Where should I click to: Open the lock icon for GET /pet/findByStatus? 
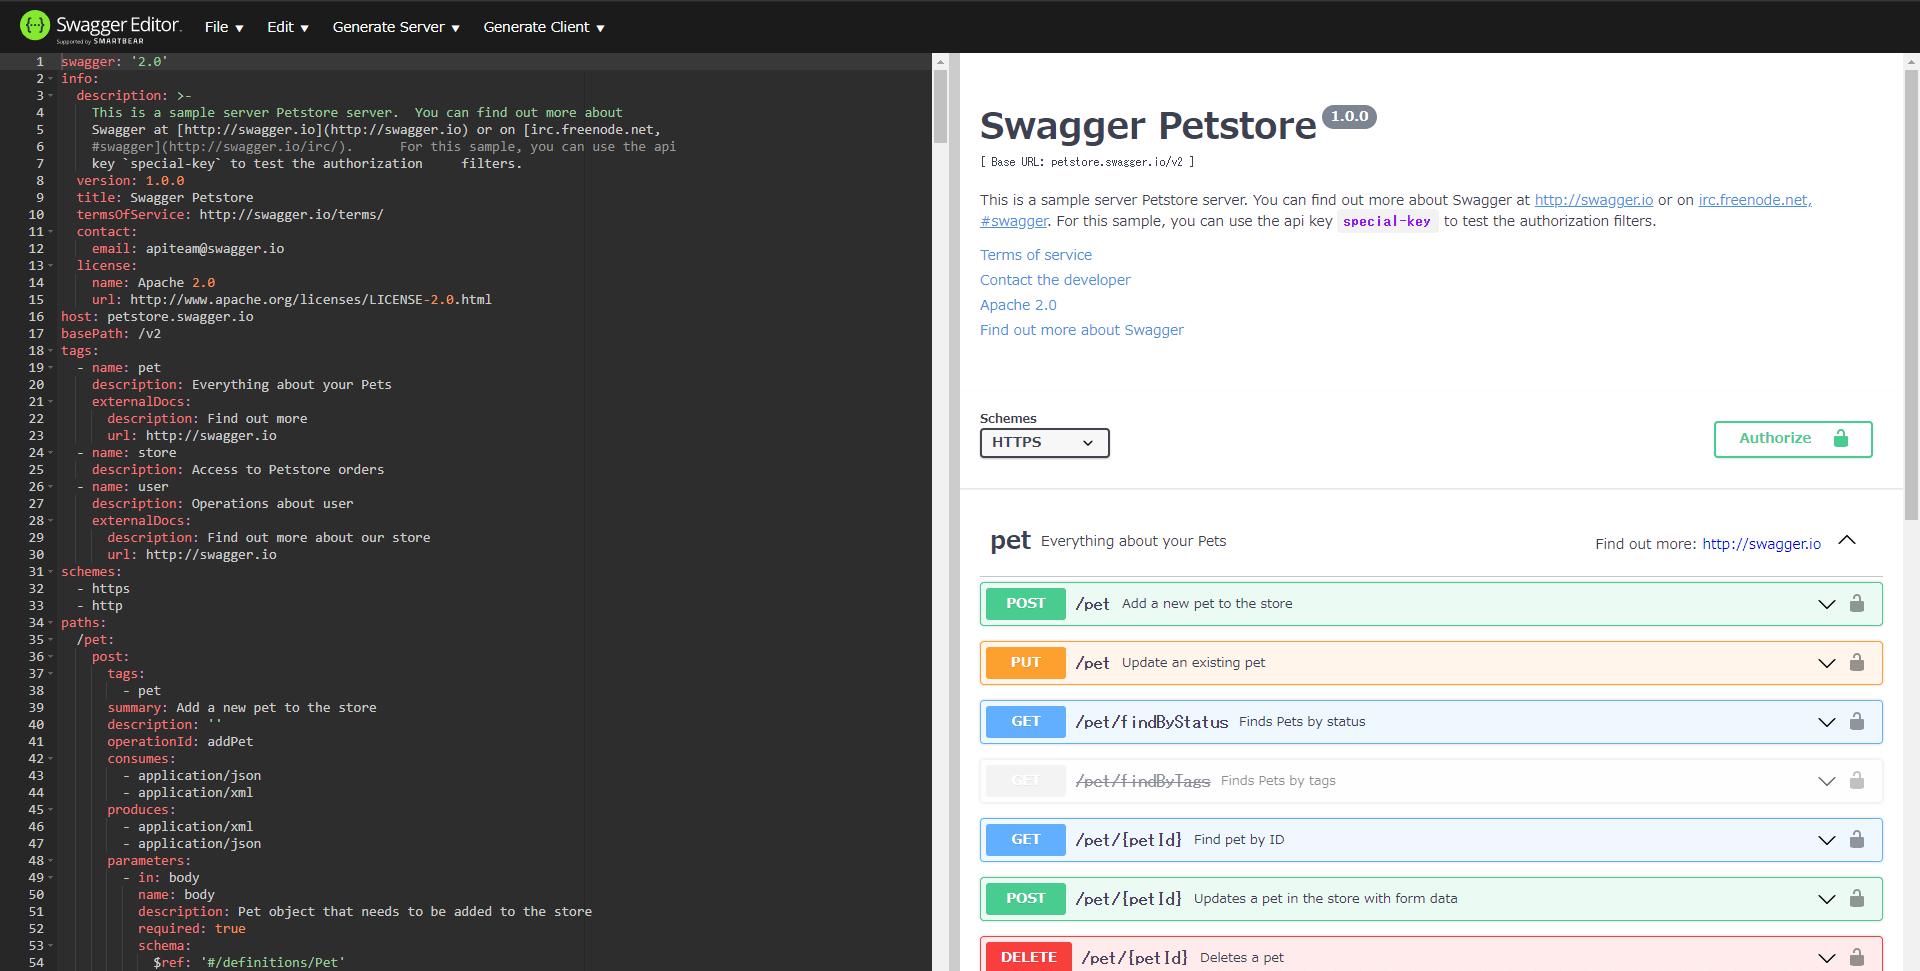click(x=1858, y=721)
